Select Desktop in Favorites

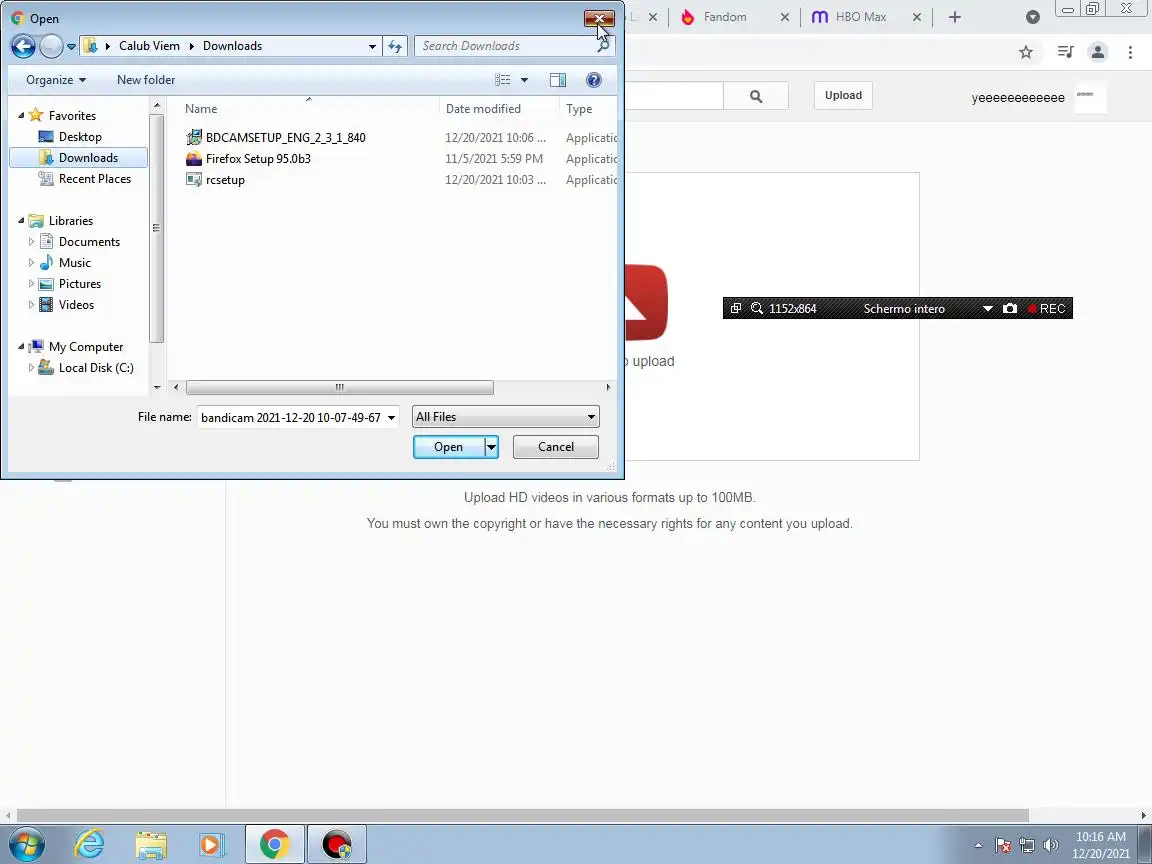[x=80, y=137]
